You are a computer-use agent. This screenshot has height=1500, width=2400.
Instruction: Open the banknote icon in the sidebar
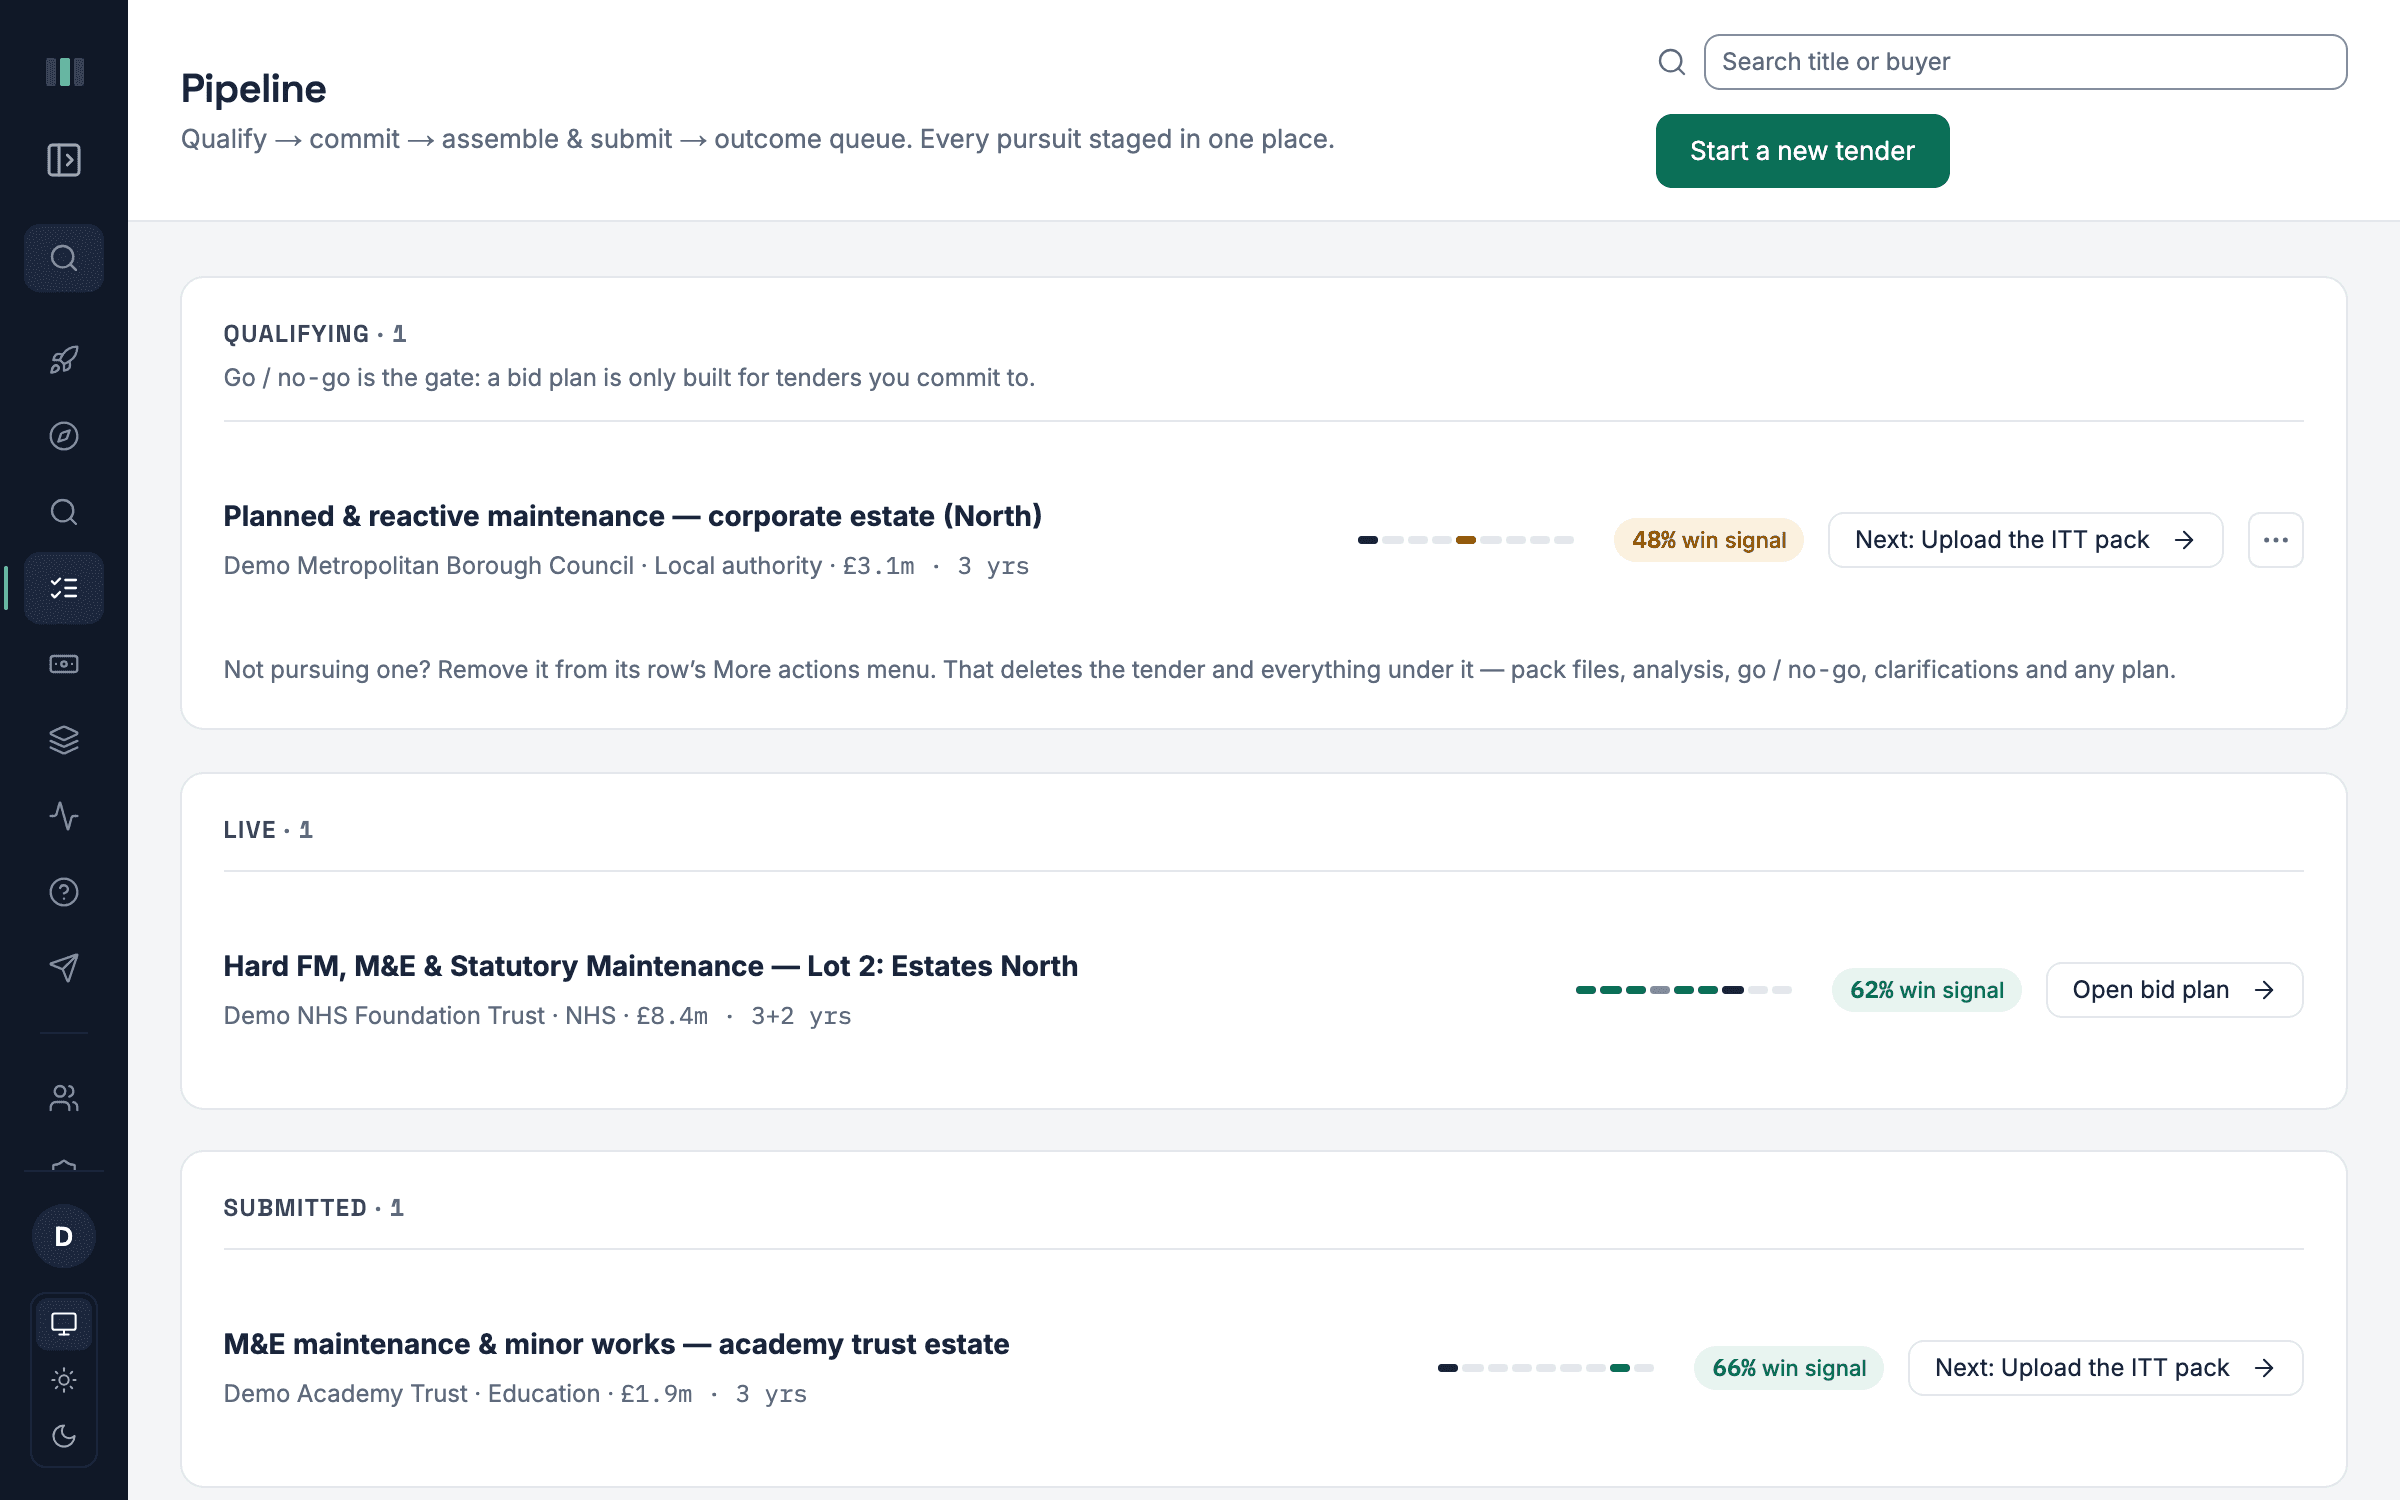point(64,664)
